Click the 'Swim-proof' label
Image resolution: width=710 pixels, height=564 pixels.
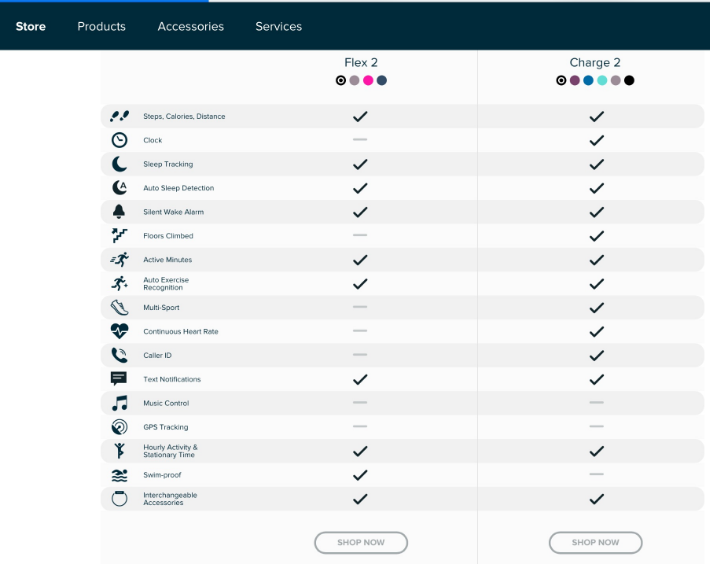(162, 475)
